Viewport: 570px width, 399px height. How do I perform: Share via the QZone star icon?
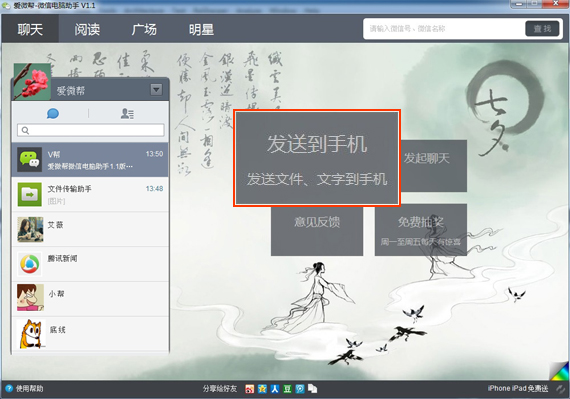(x=262, y=389)
